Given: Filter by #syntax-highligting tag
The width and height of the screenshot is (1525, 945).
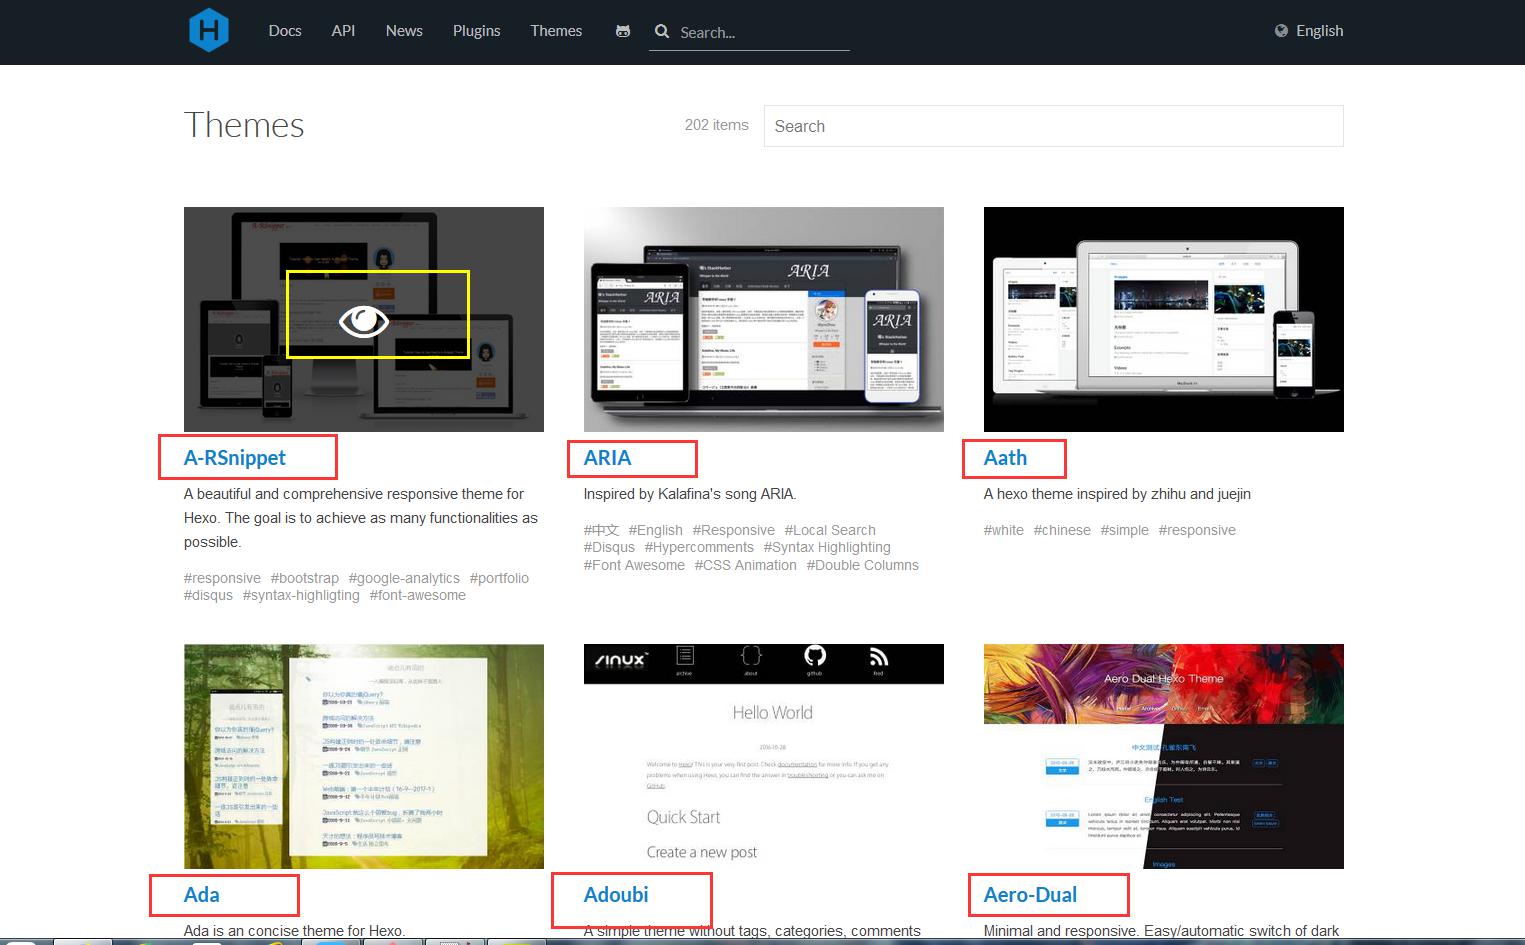Looking at the screenshot, I should click(301, 595).
